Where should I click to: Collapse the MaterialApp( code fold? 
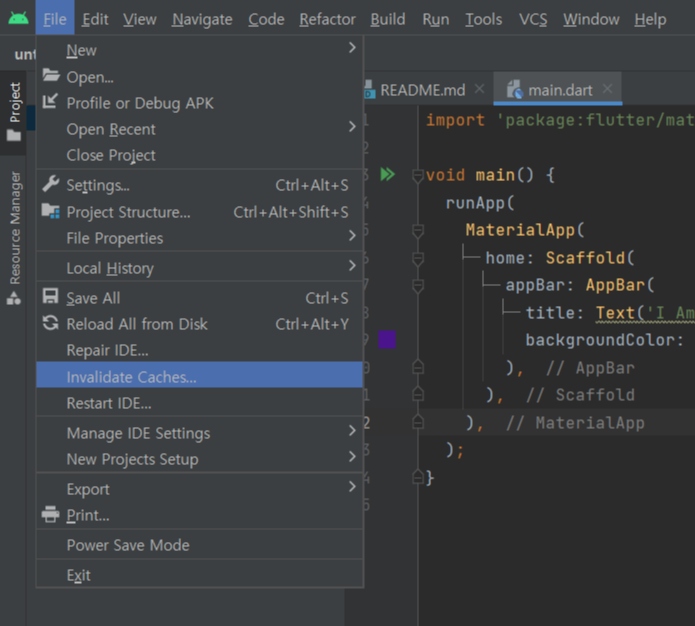coord(418,231)
